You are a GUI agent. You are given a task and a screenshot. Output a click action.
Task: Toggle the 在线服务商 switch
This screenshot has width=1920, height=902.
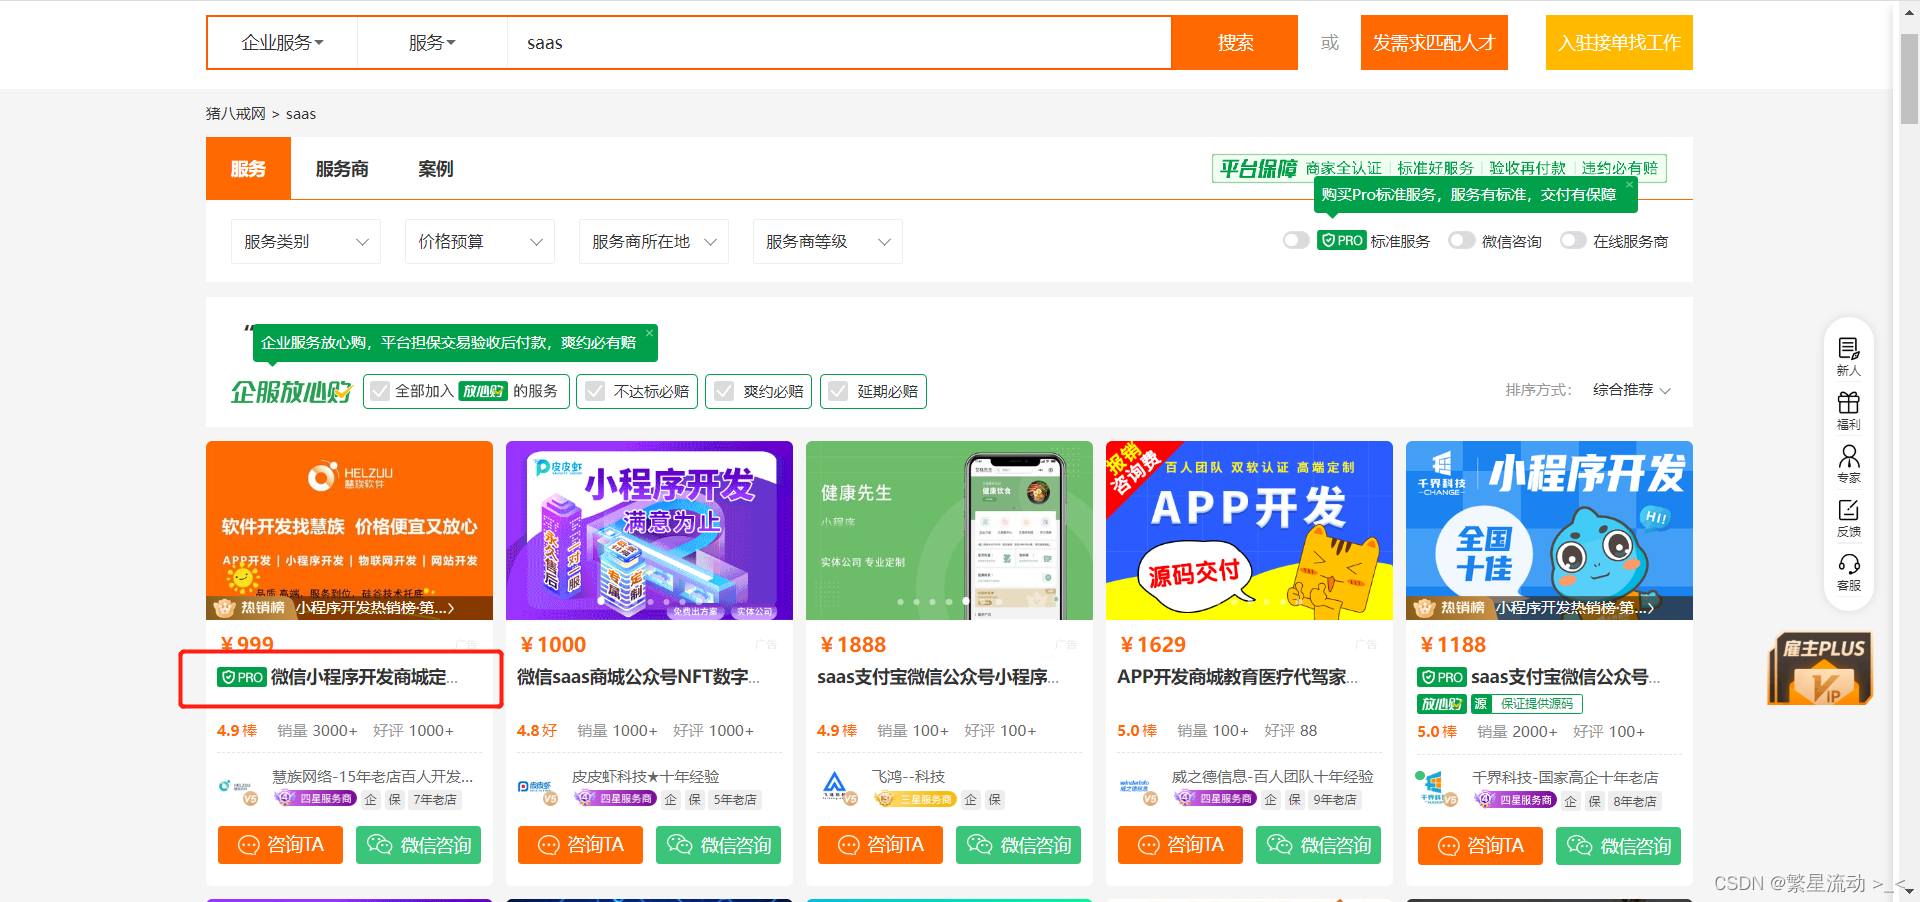pyautogui.click(x=1573, y=240)
